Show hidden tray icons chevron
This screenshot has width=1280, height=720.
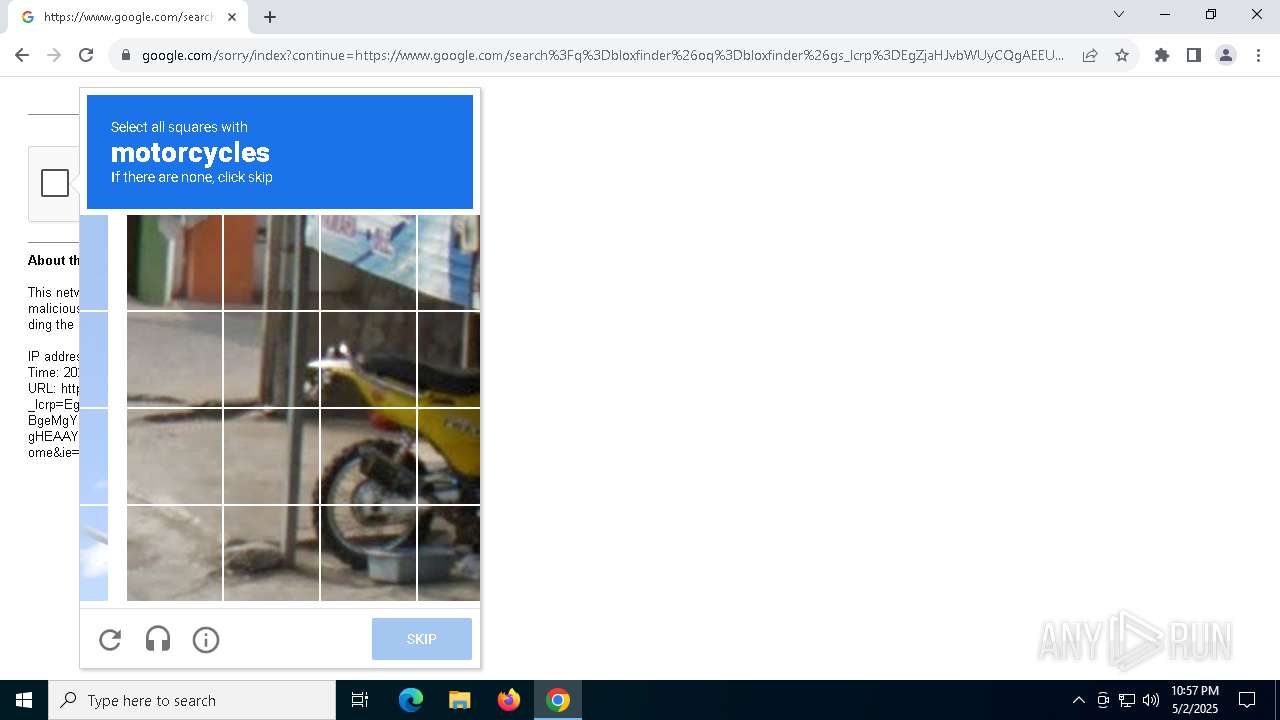[x=1078, y=700]
